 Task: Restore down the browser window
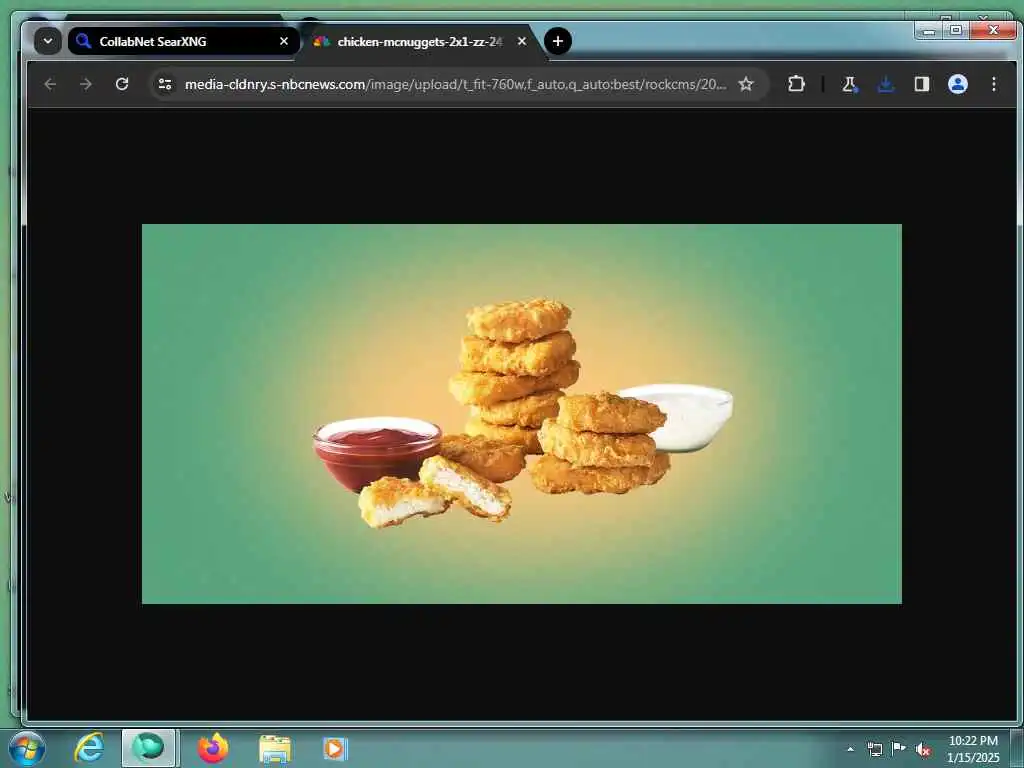point(956,30)
